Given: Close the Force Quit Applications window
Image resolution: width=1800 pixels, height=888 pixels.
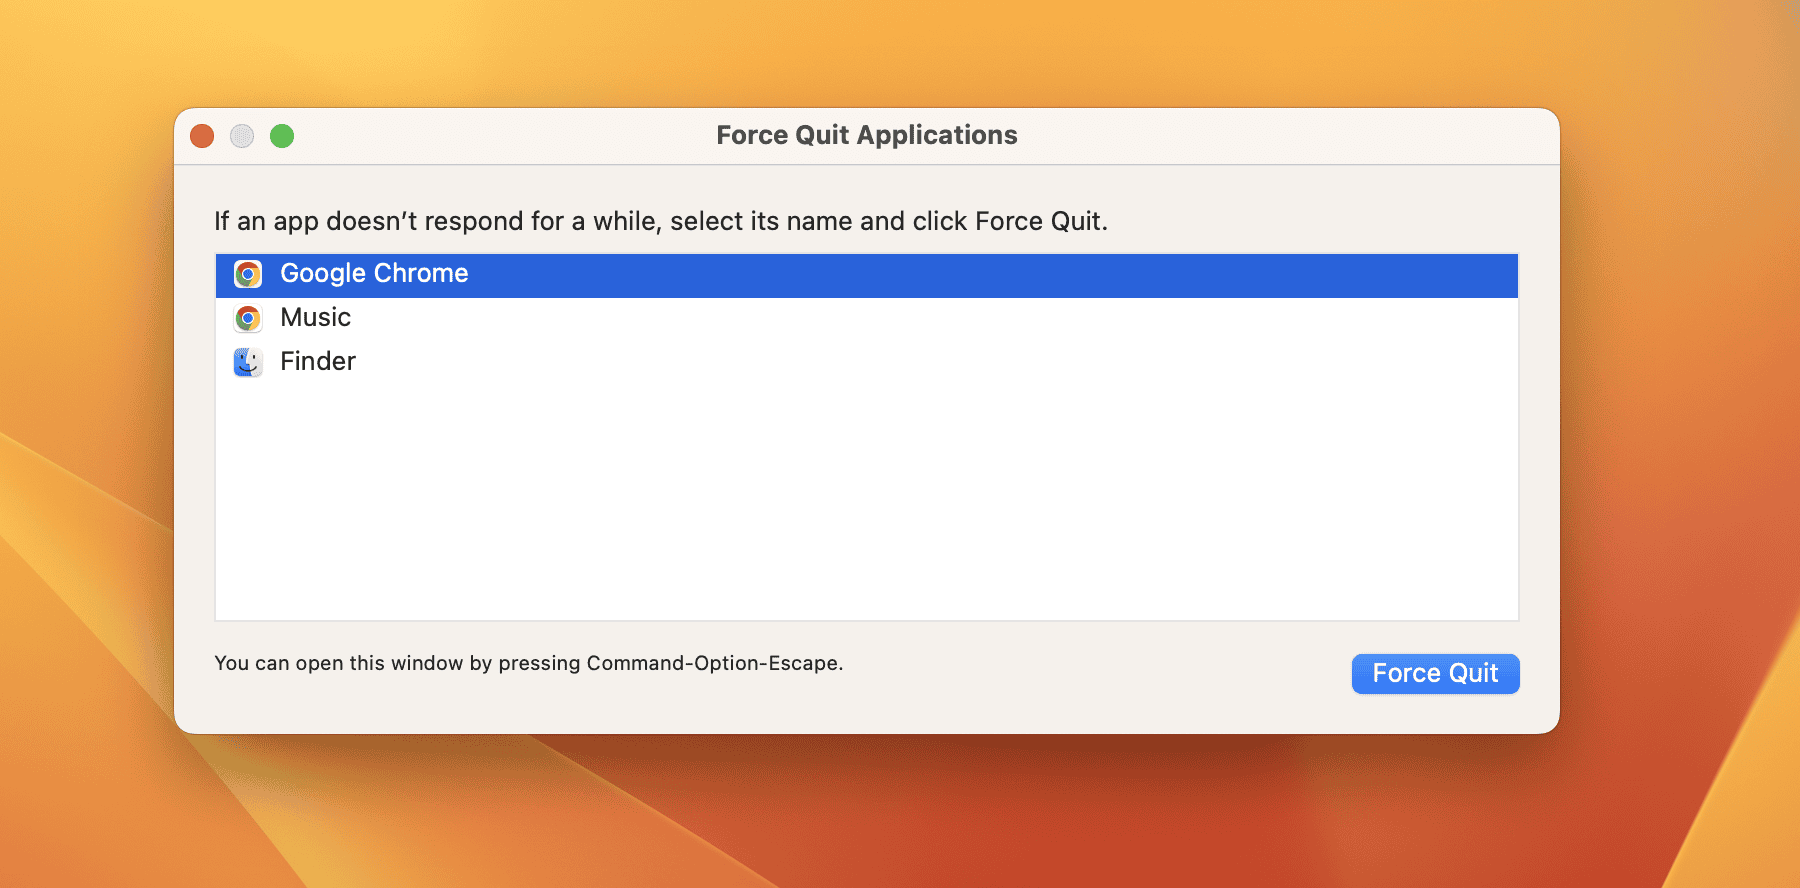Looking at the screenshot, I should pyautogui.click(x=202, y=136).
